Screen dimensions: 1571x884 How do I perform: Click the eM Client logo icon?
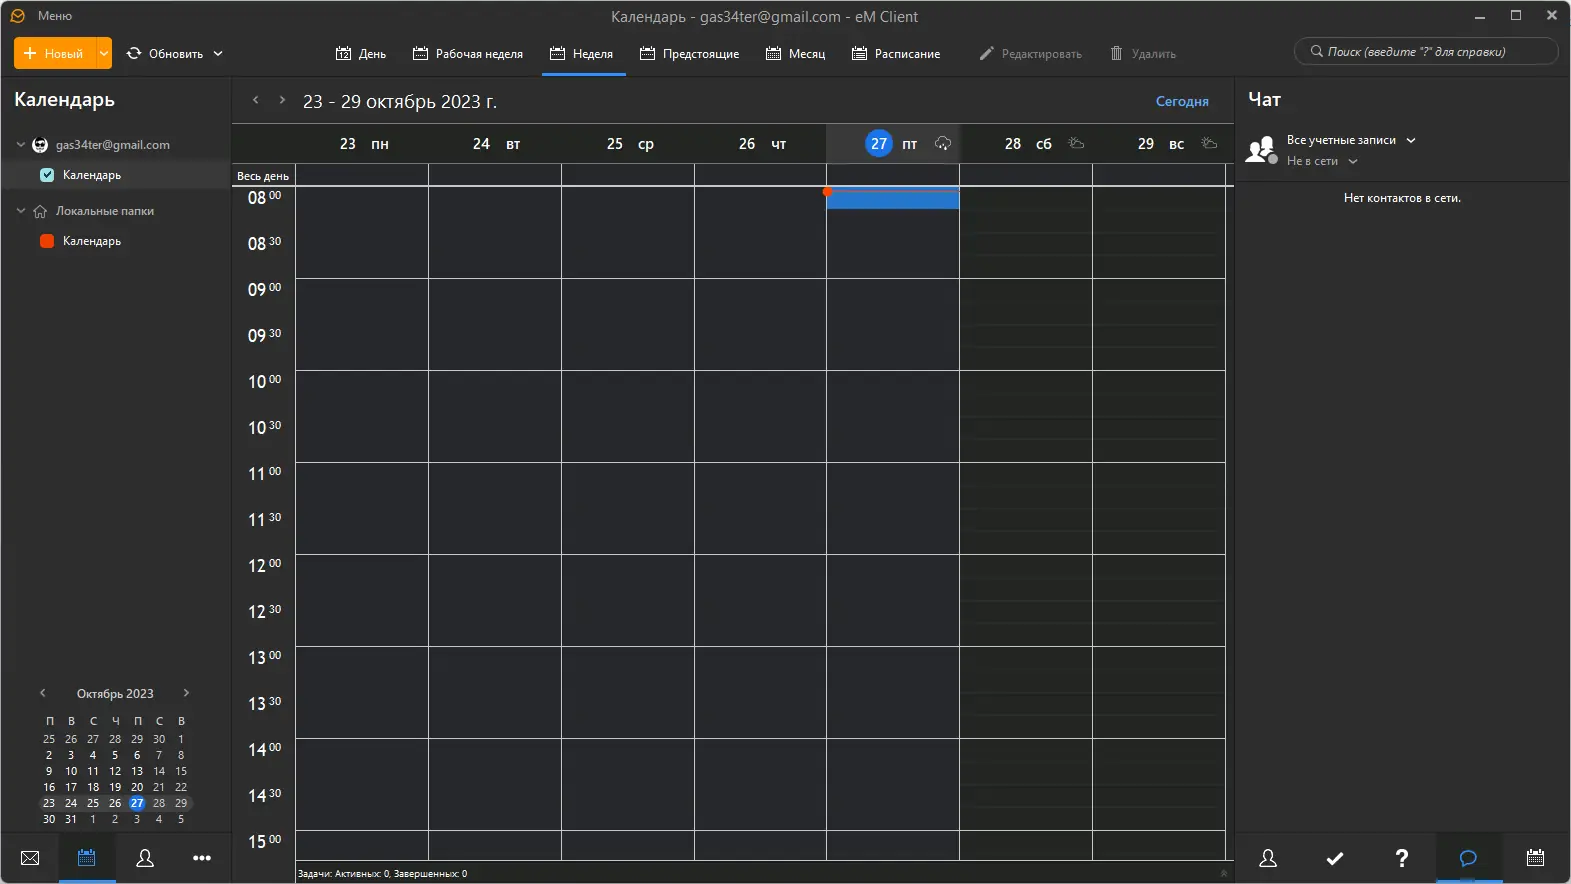tap(17, 16)
